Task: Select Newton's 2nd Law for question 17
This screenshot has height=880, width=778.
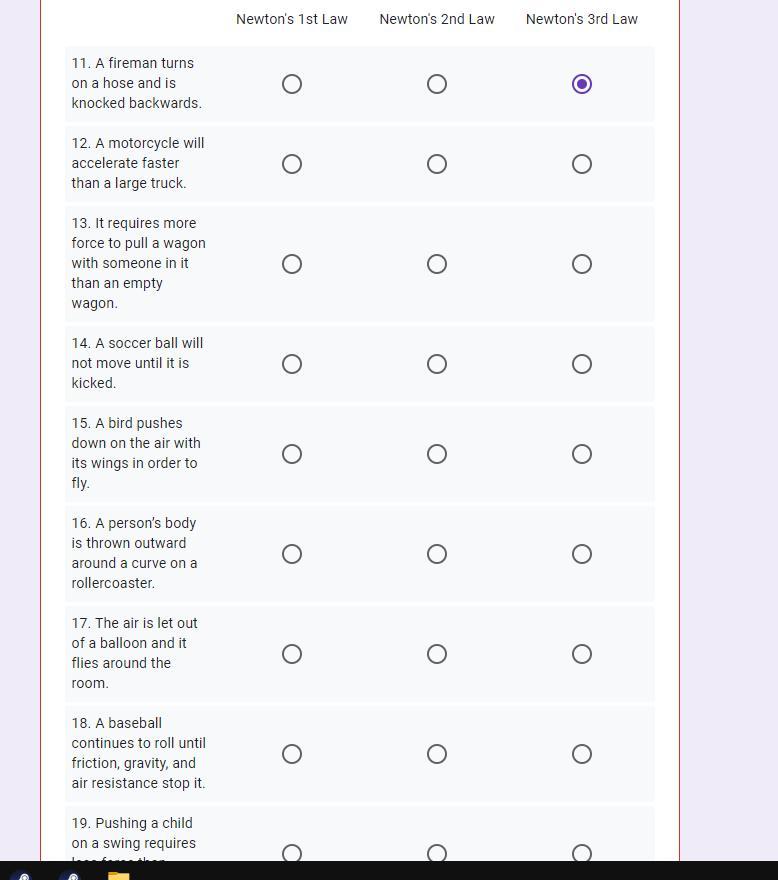Action: [437, 654]
